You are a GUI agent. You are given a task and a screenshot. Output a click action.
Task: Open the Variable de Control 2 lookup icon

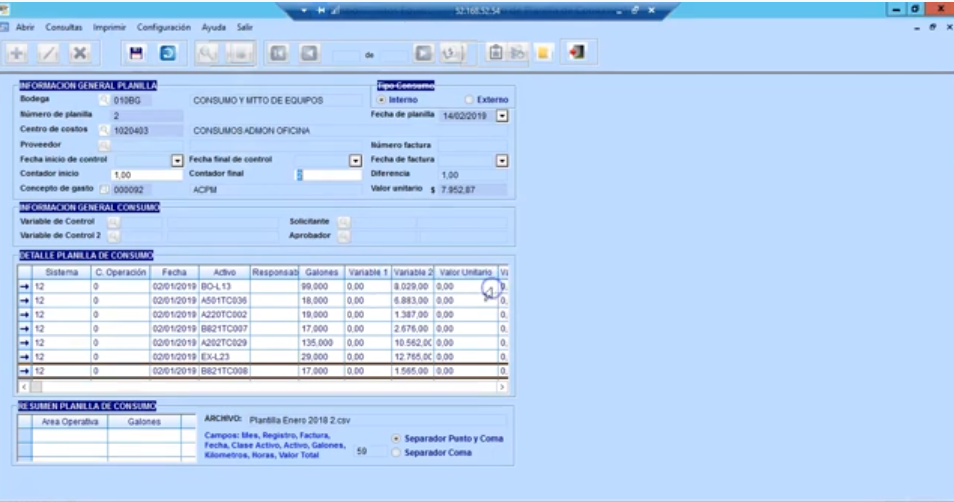(x=113, y=236)
